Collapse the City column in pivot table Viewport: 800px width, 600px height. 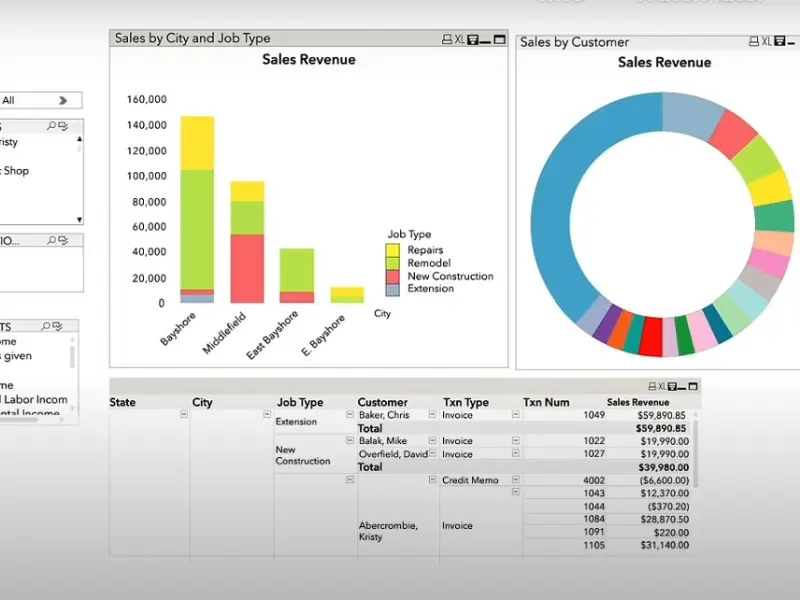pos(267,415)
